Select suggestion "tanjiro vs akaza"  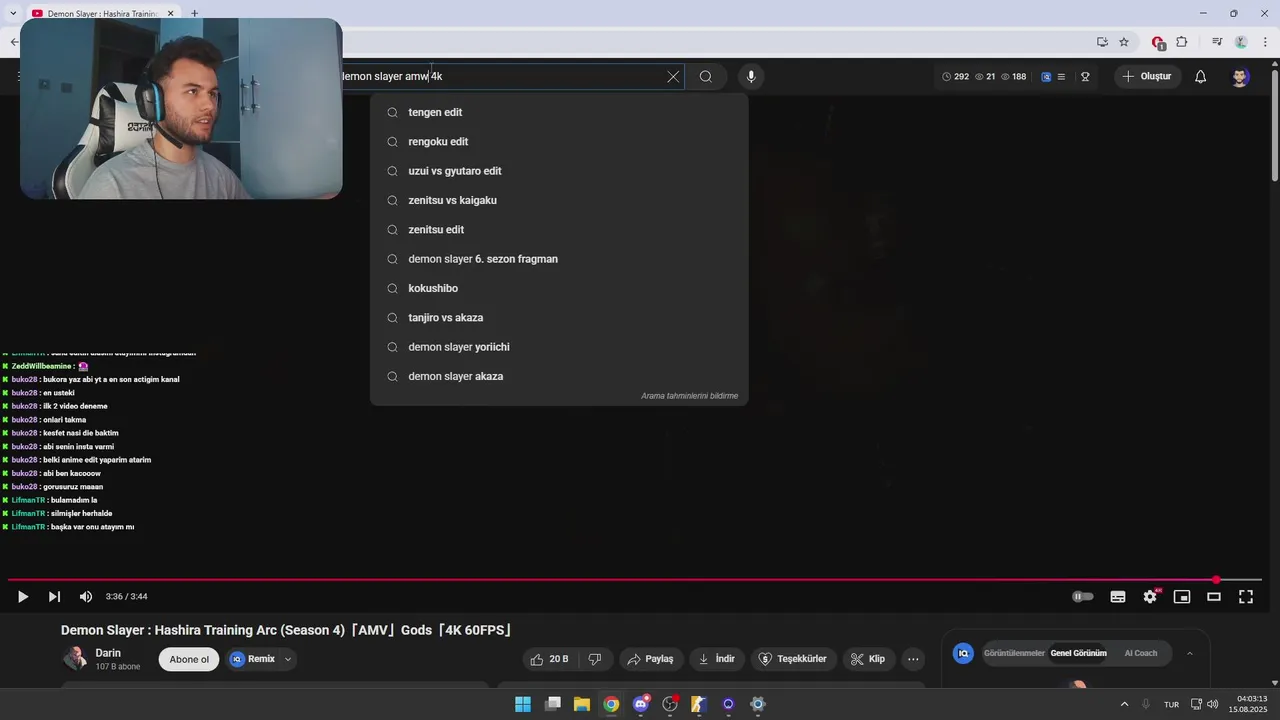pyautogui.click(x=559, y=317)
